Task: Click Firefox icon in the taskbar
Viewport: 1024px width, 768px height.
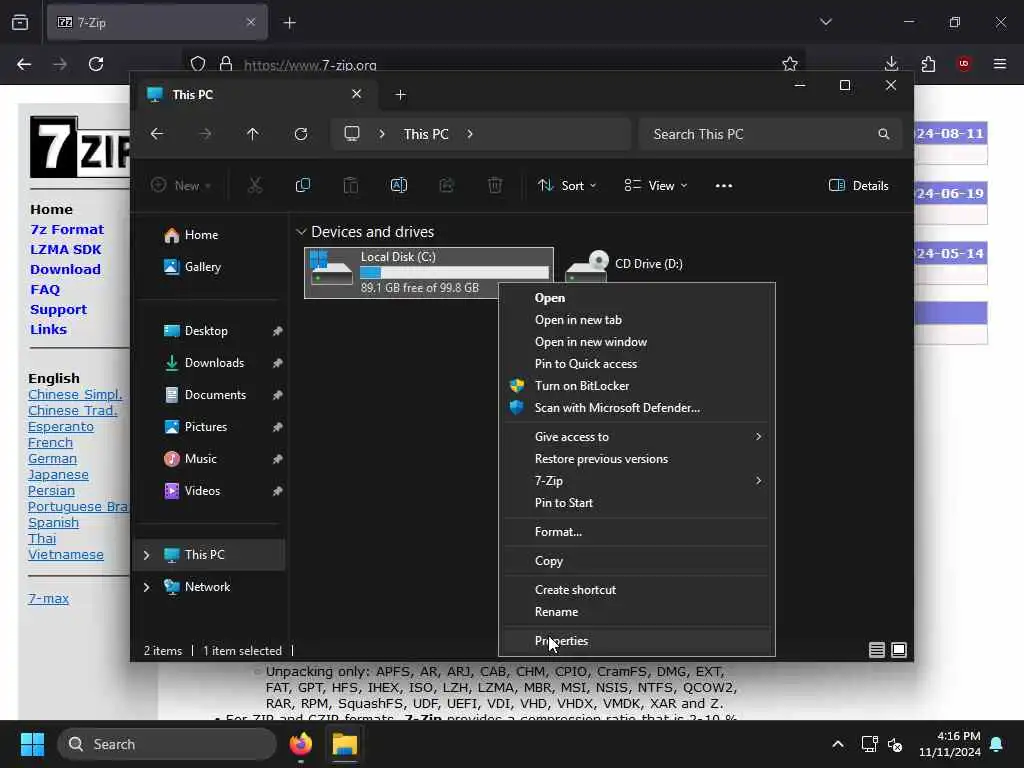Action: 301,744
